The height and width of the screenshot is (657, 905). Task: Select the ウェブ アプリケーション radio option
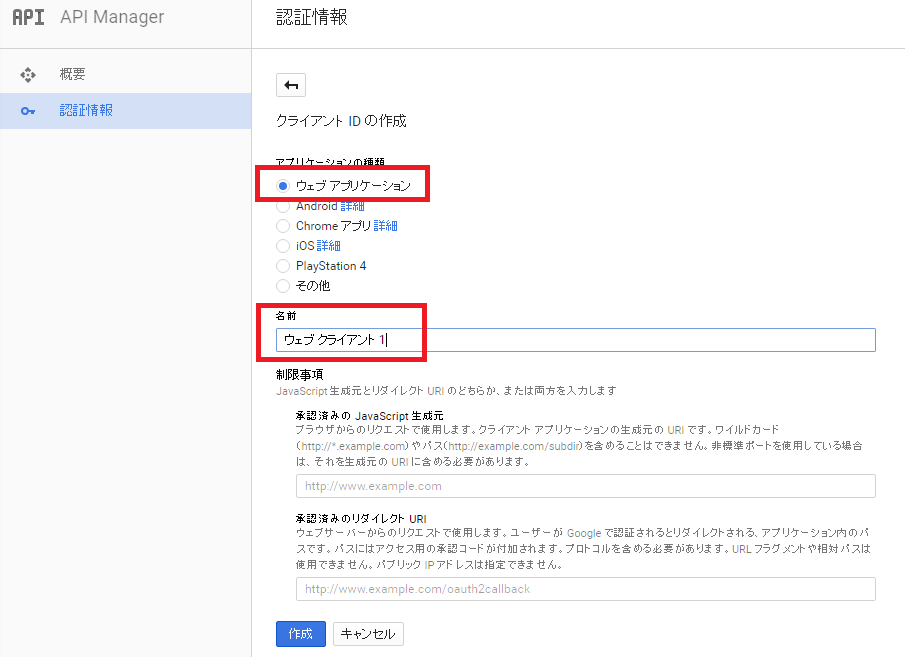point(283,186)
